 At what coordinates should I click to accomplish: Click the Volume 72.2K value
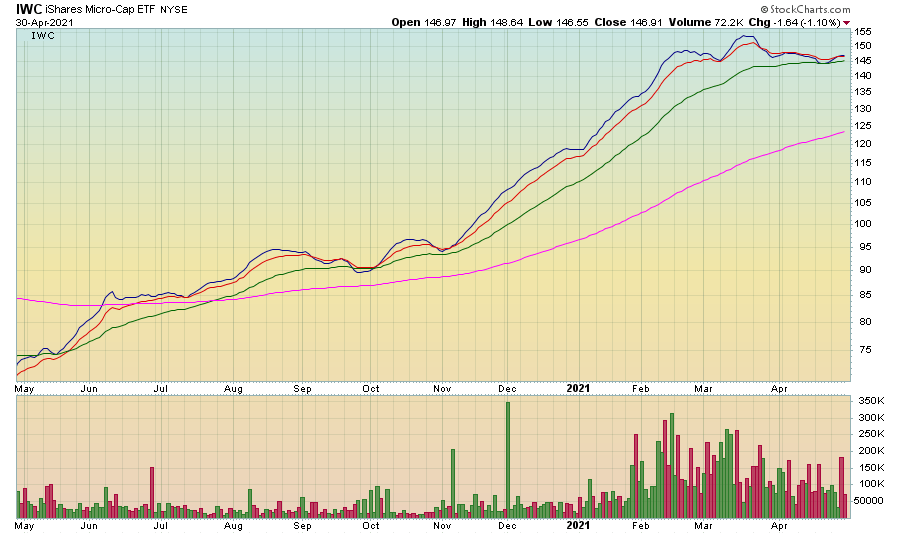705,22
